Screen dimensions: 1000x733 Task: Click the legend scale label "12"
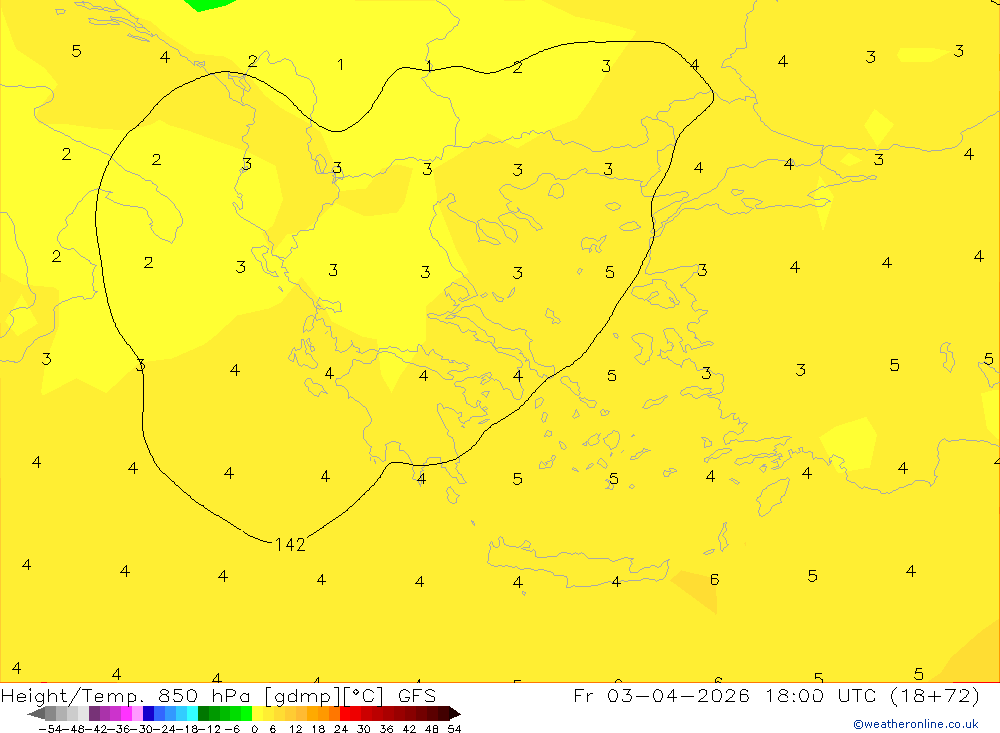pyautogui.click(x=296, y=729)
